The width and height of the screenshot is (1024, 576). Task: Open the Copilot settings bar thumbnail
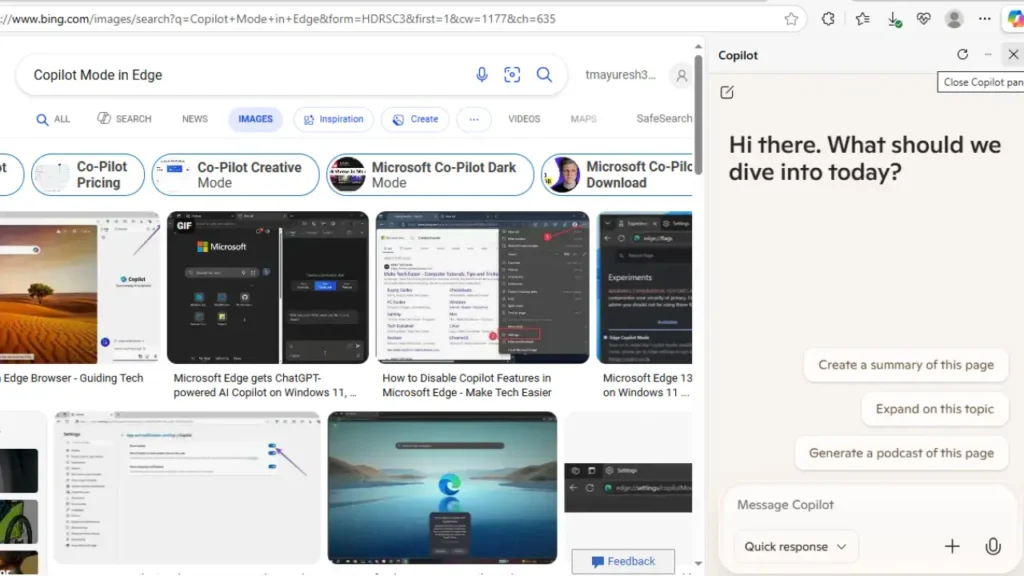[628, 488]
